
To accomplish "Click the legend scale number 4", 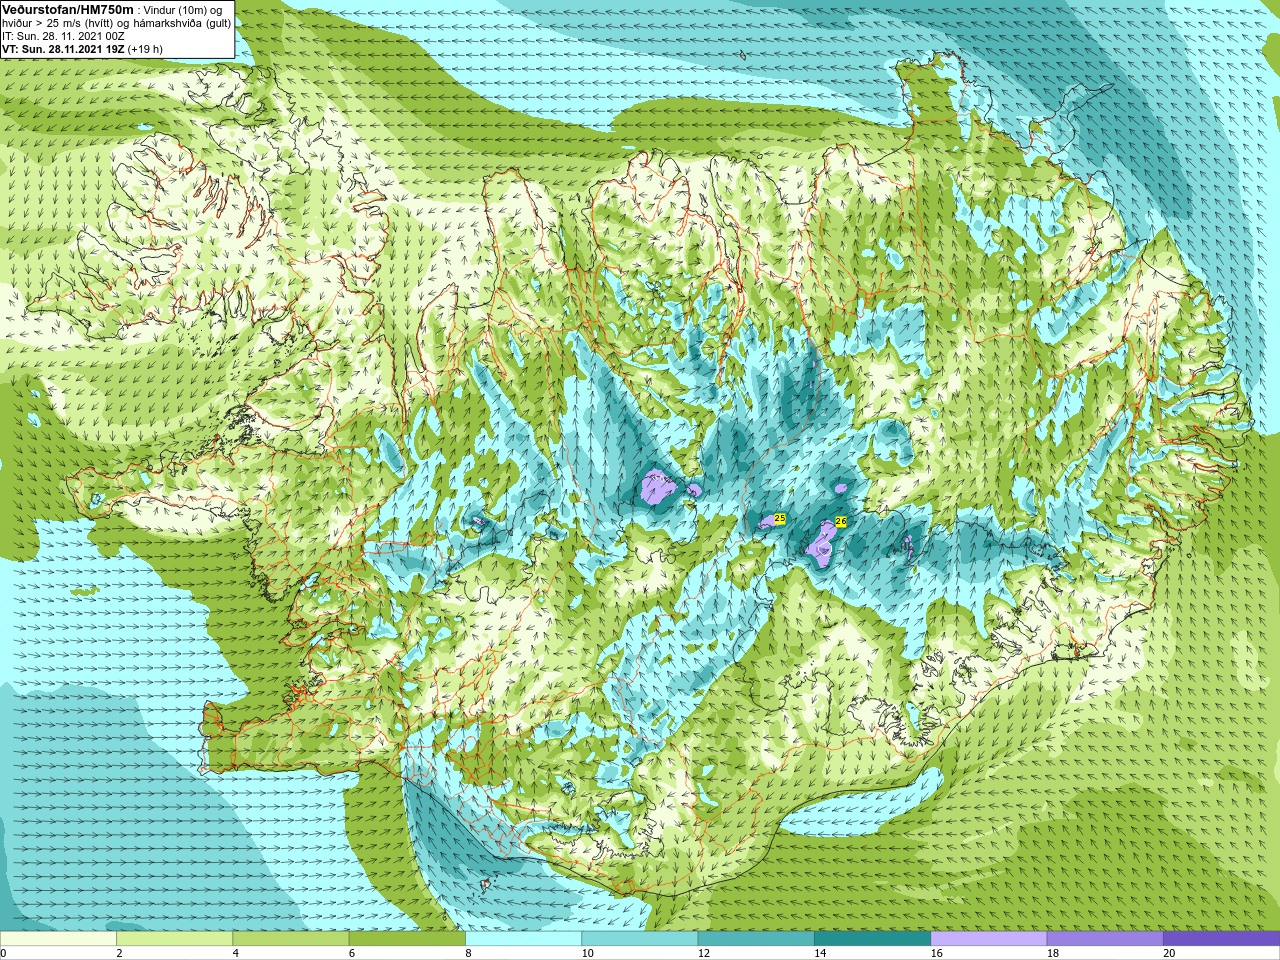I will tap(236, 953).
